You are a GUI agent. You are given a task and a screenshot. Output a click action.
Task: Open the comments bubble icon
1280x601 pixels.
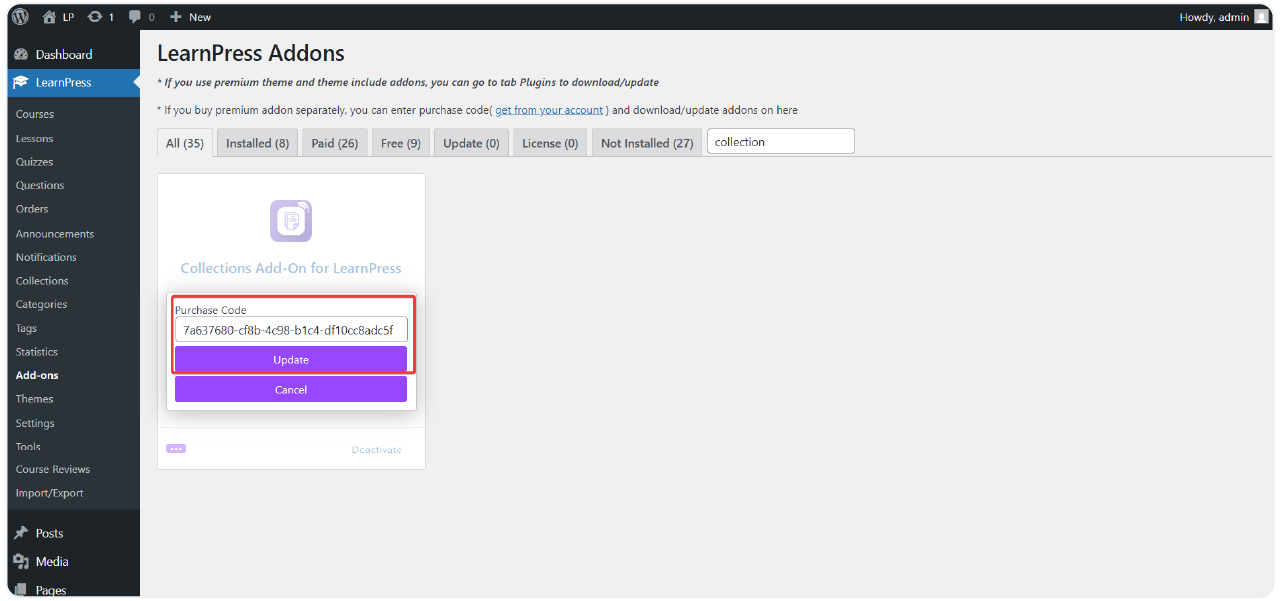pos(135,17)
